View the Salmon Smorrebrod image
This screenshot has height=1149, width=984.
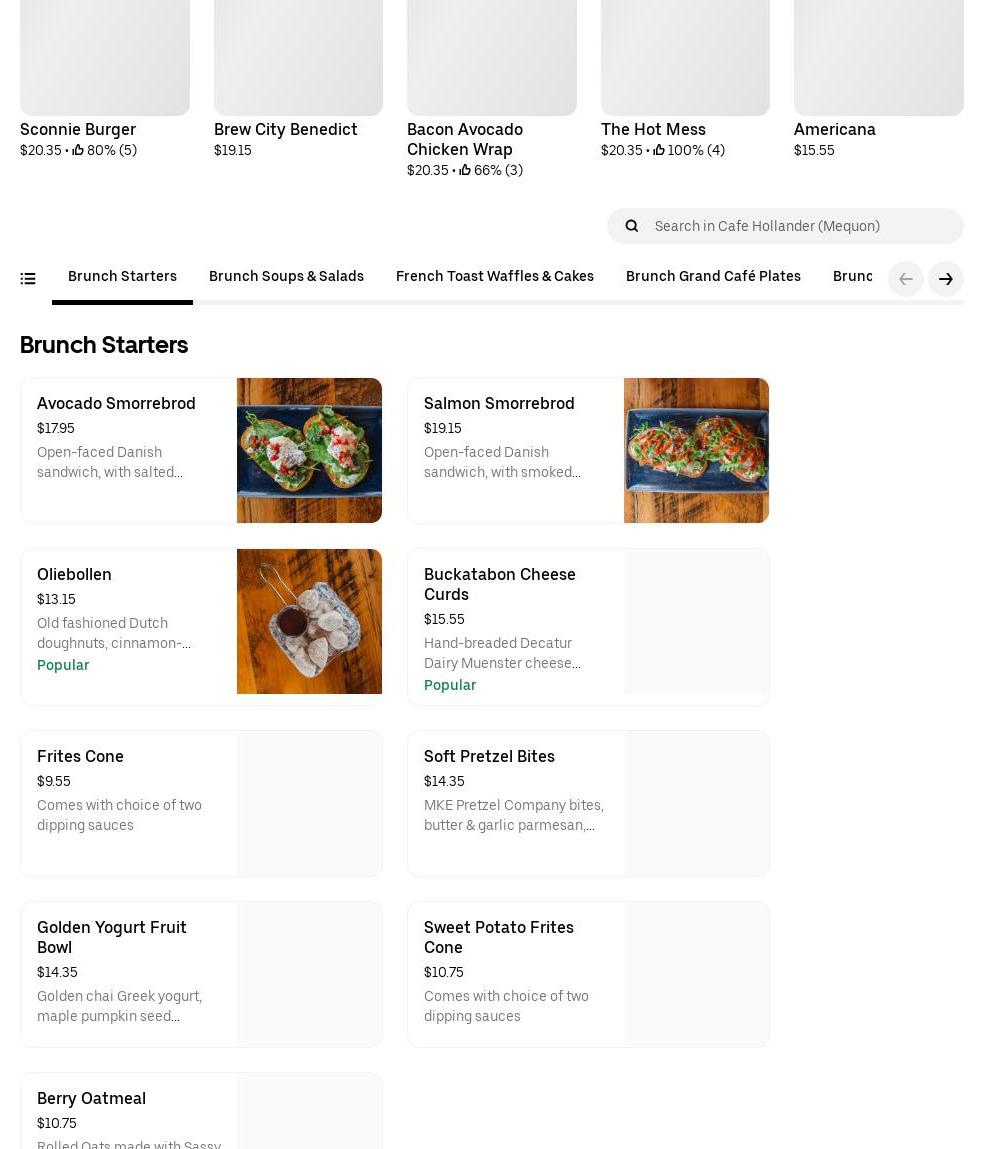click(696, 450)
